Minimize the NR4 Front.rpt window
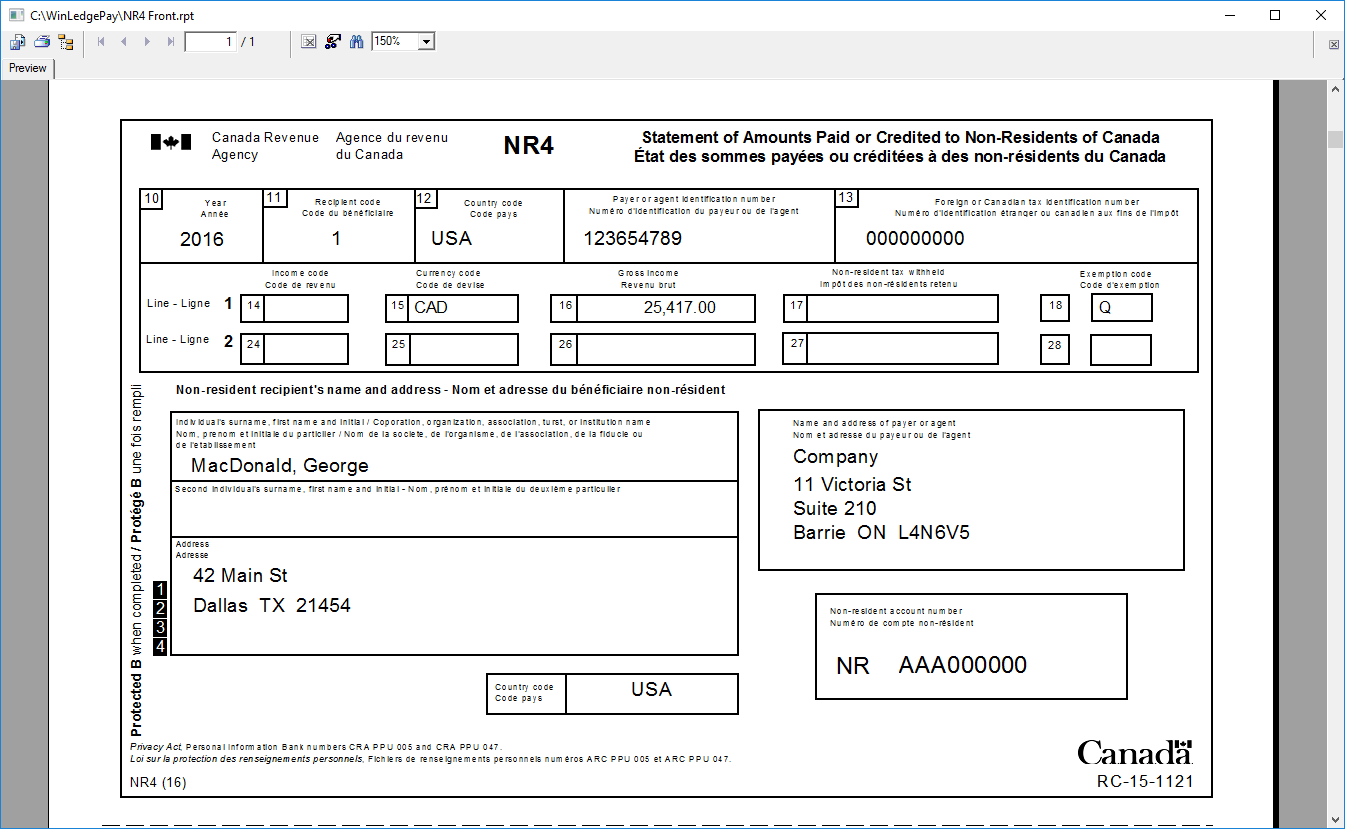The width and height of the screenshot is (1345, 829). click(1229, 15)
